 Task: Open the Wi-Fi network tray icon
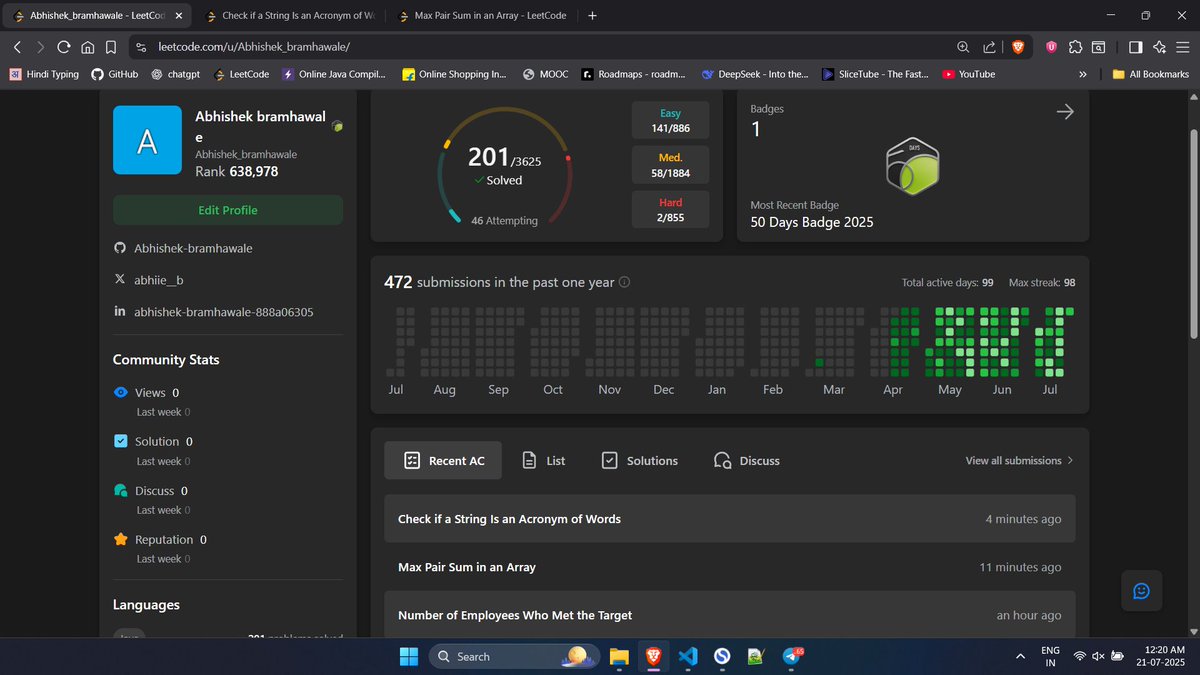point(1080,656)
